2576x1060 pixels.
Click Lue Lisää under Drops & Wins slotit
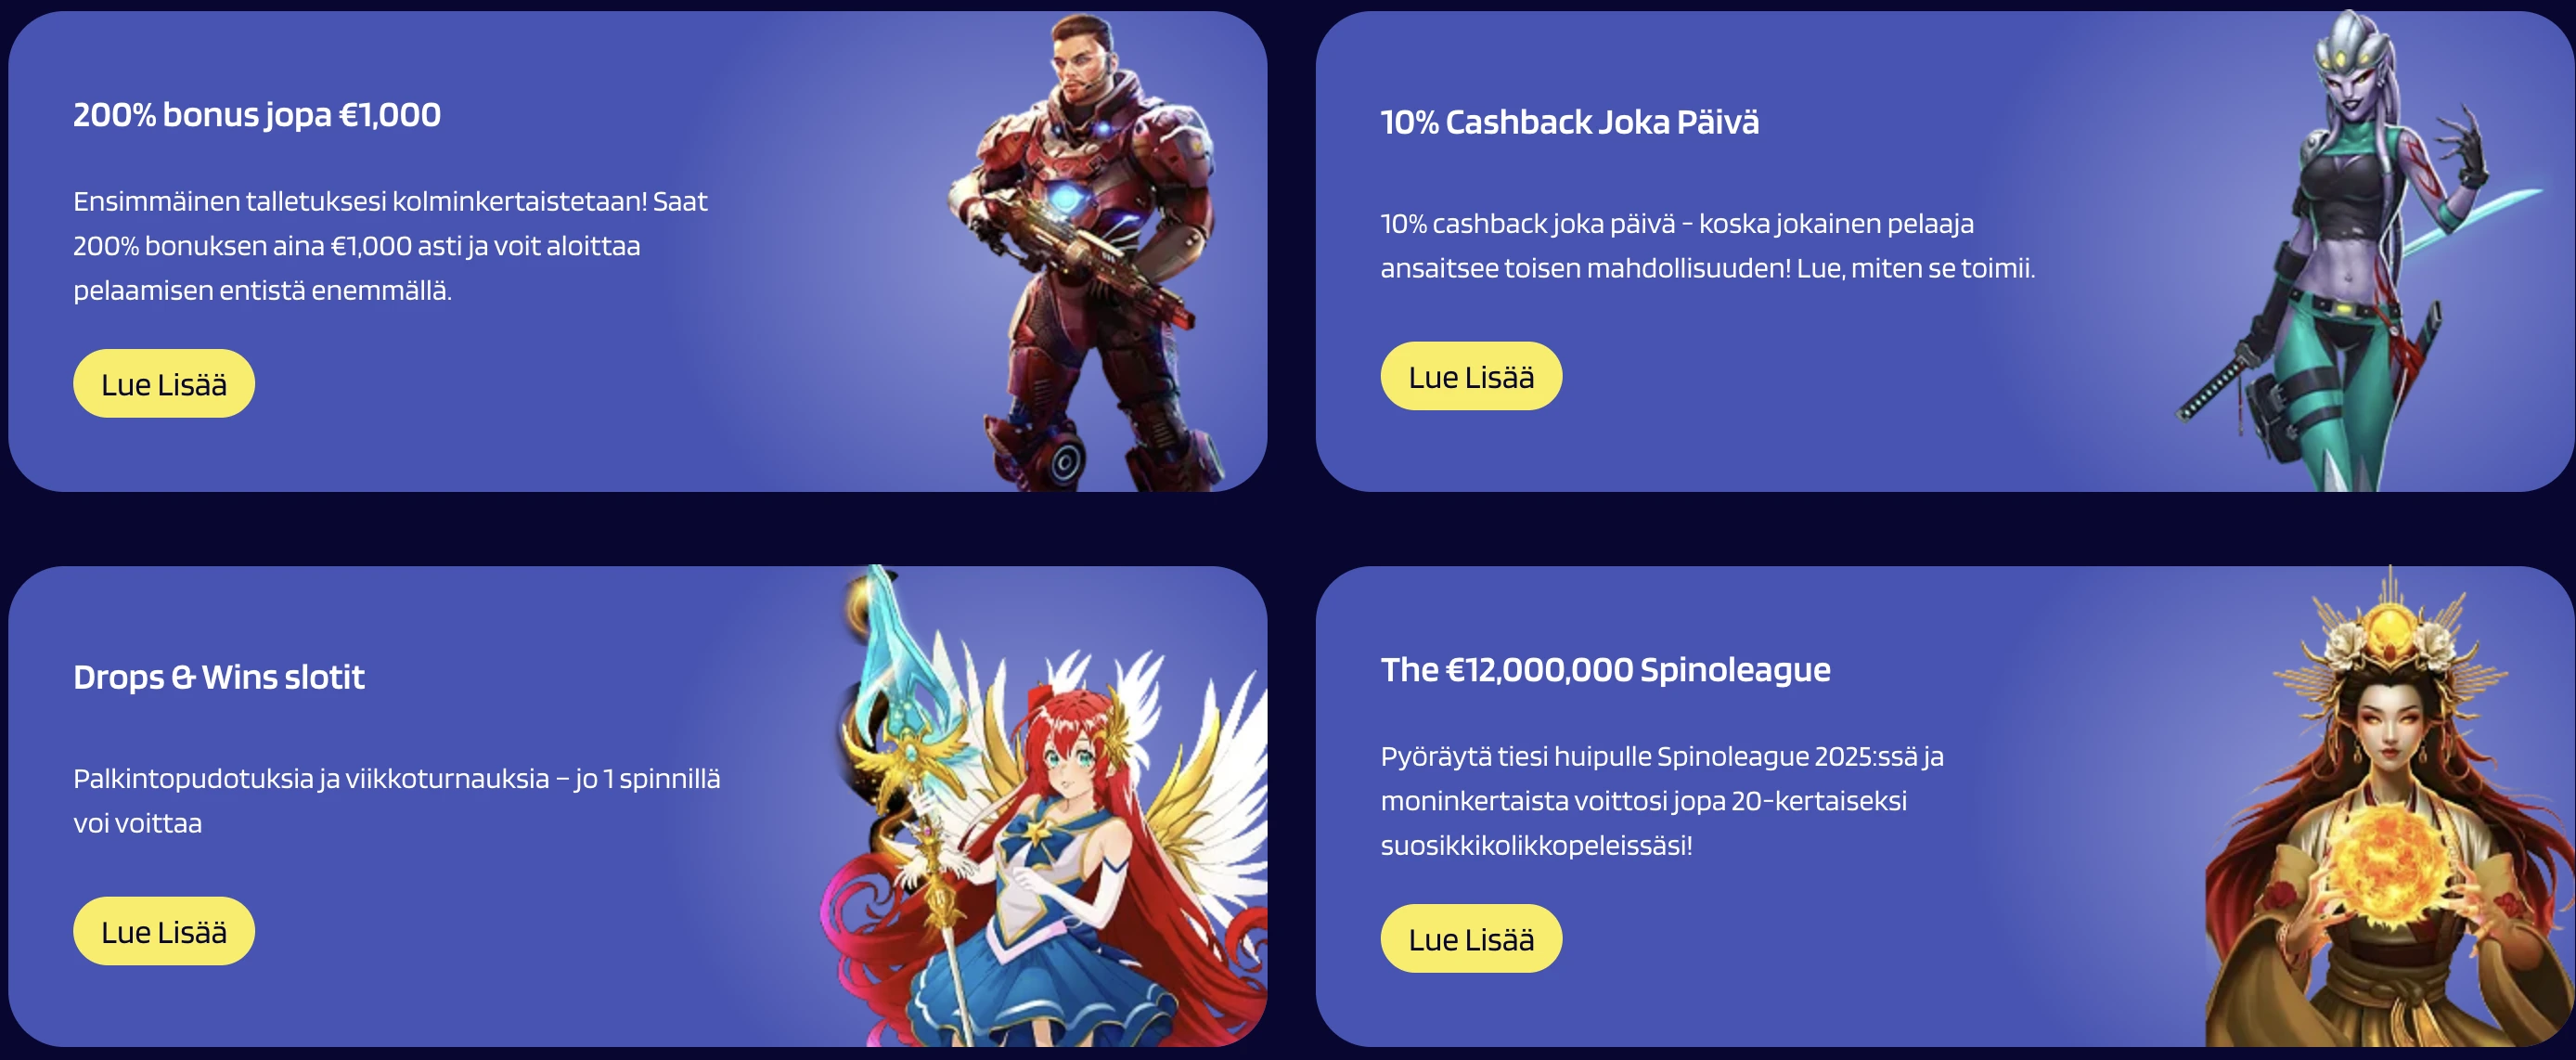pyautogui.click(x=164, y=931)
